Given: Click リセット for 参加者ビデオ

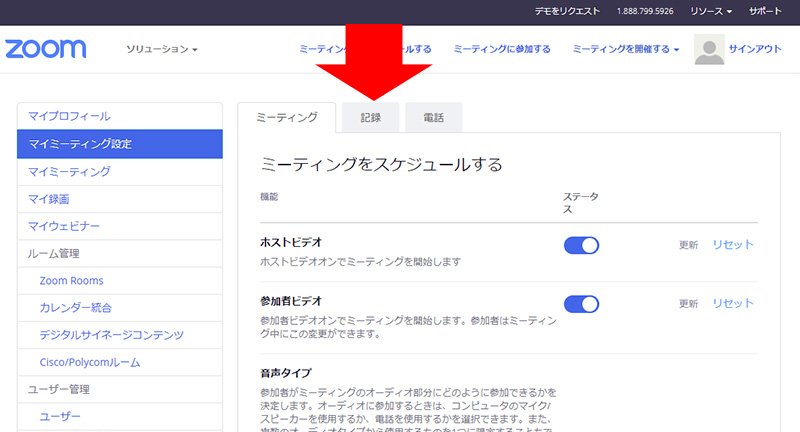Looking at the screenshot, I should coord(733,303).
